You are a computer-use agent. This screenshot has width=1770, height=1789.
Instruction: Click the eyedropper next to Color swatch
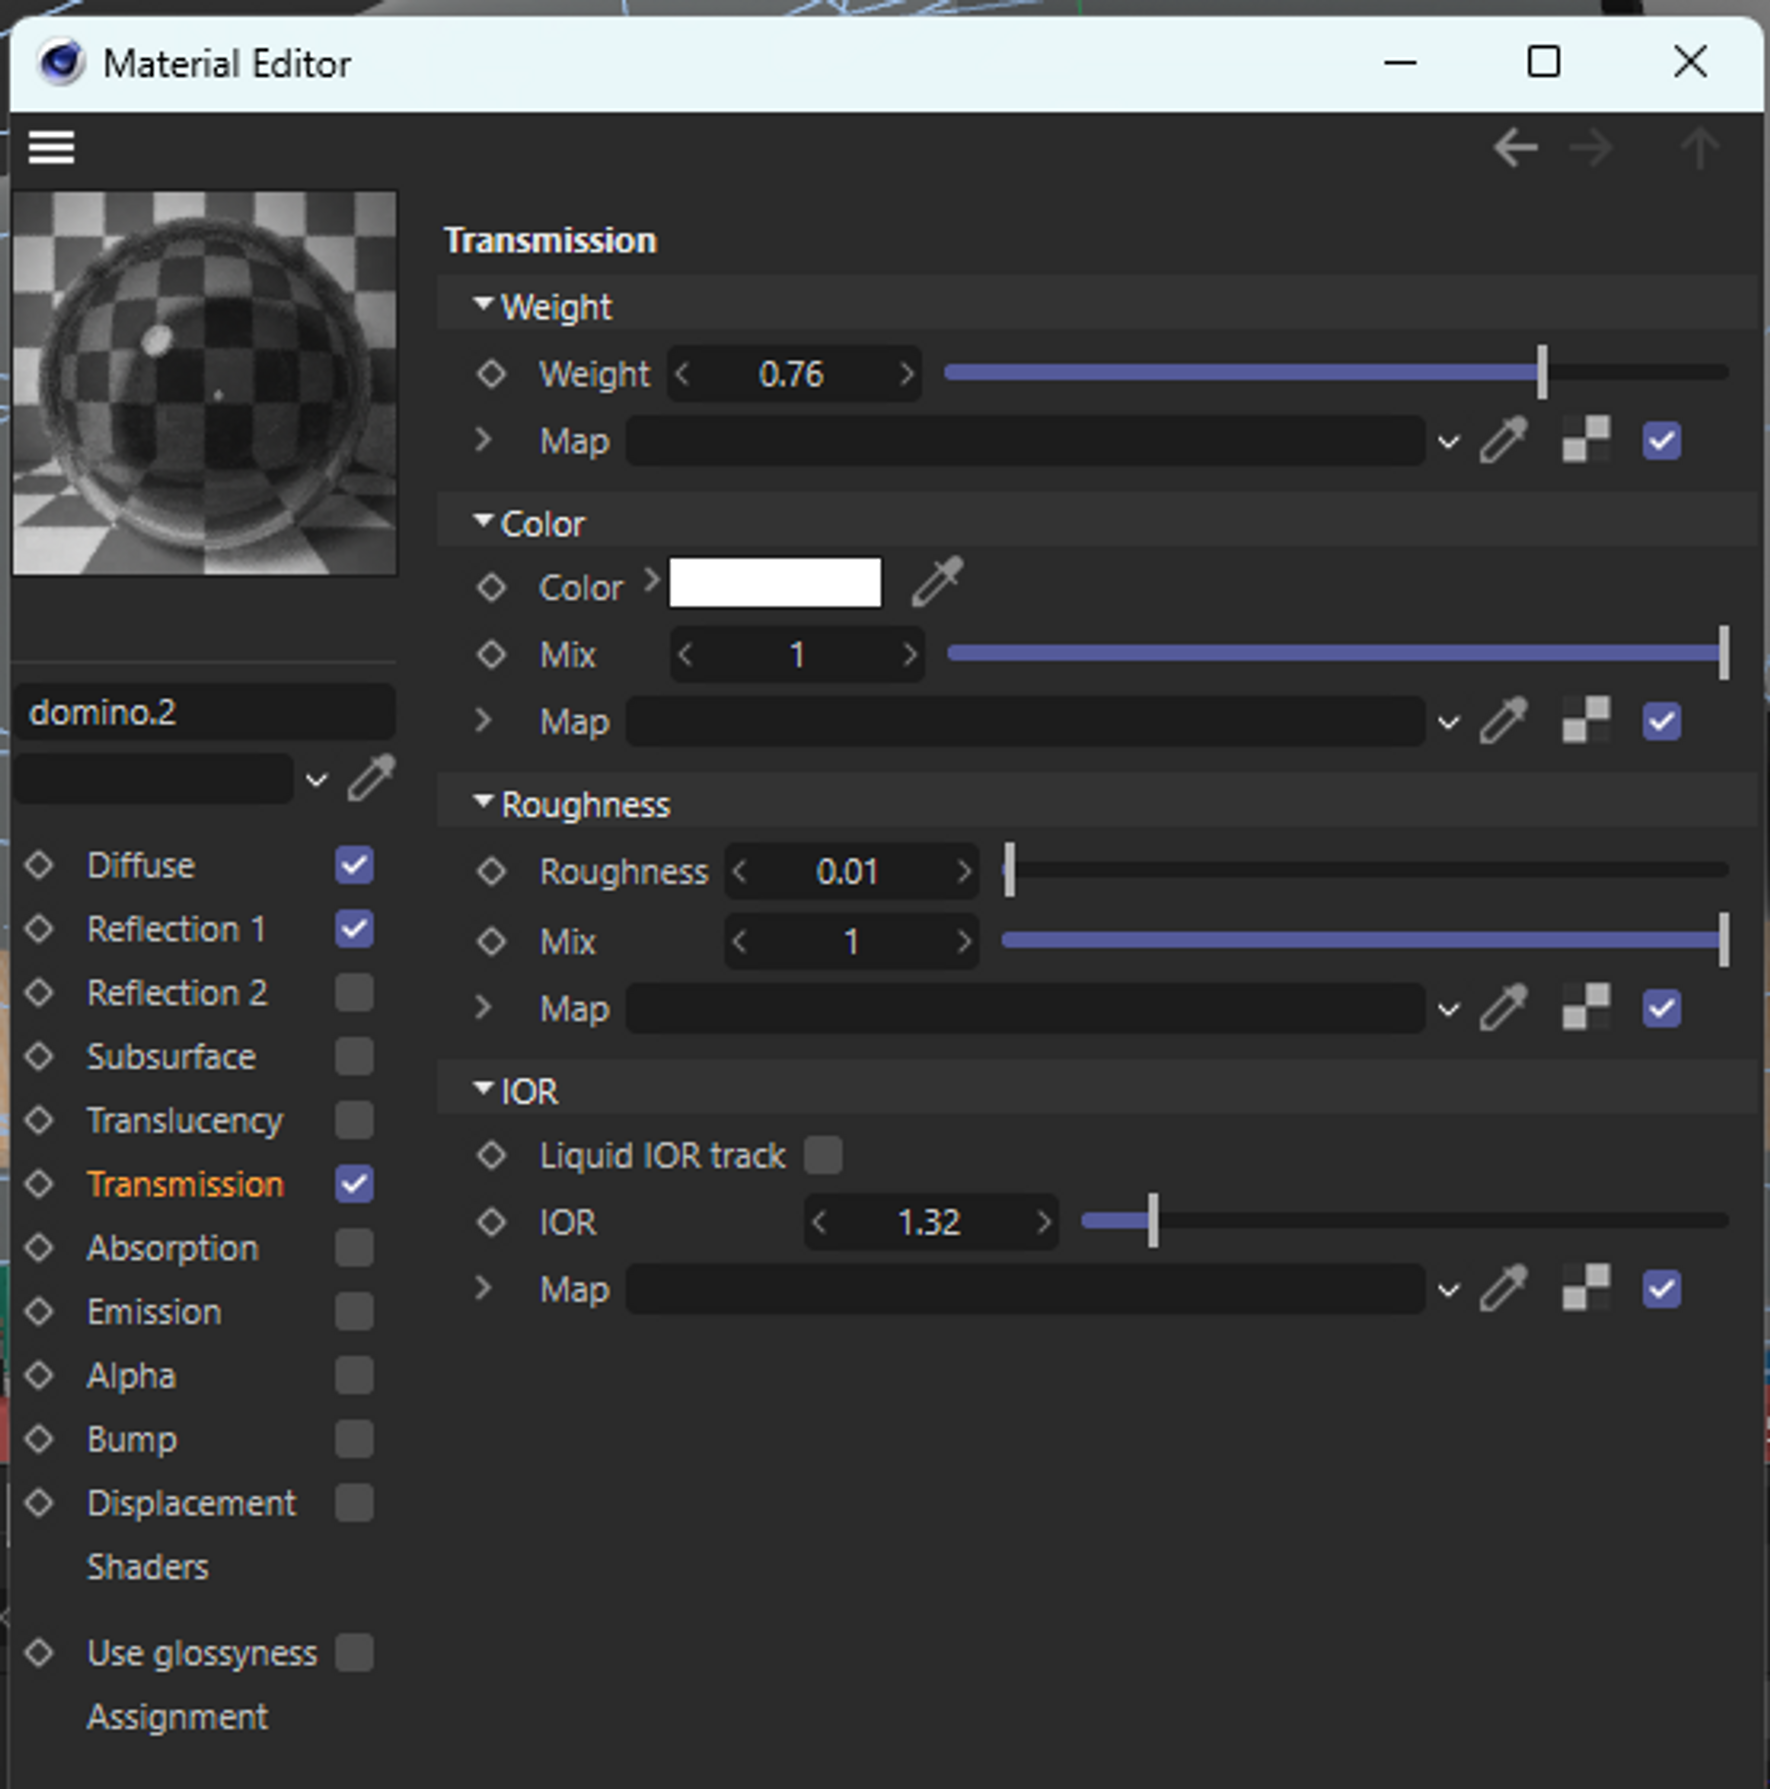(937, 582)
